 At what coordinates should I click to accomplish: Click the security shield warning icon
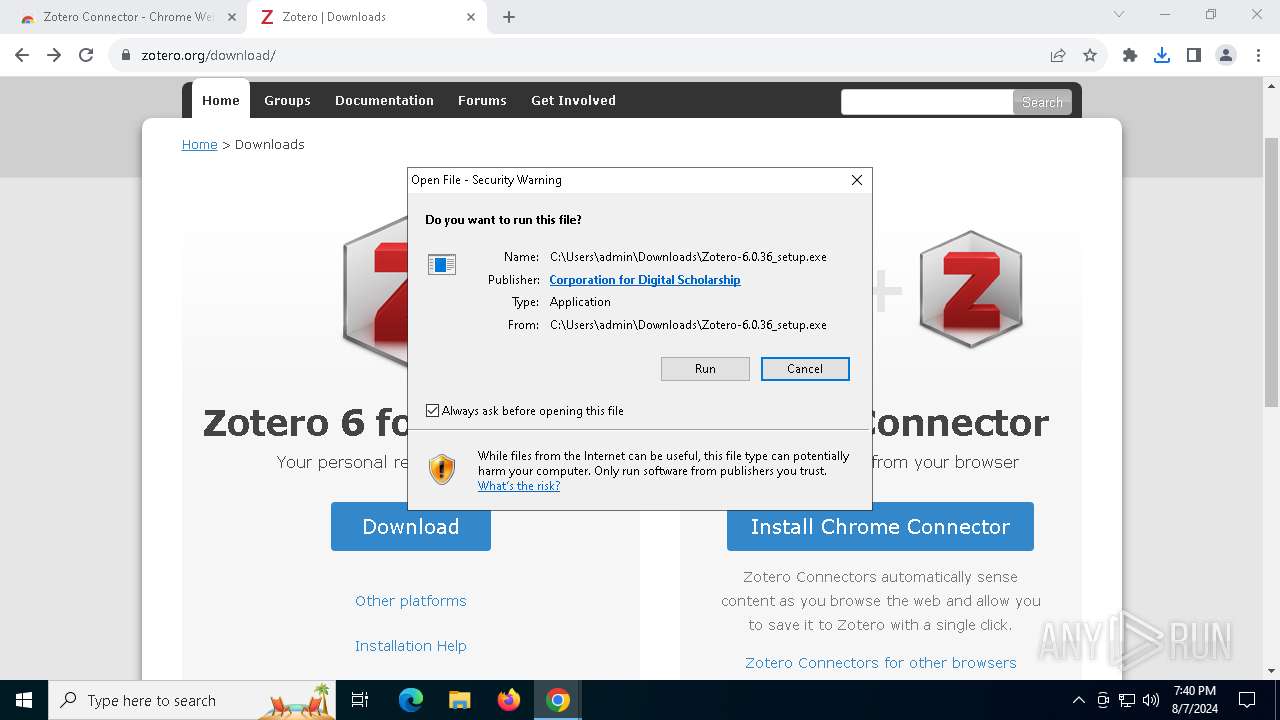(x=442, y=469)
